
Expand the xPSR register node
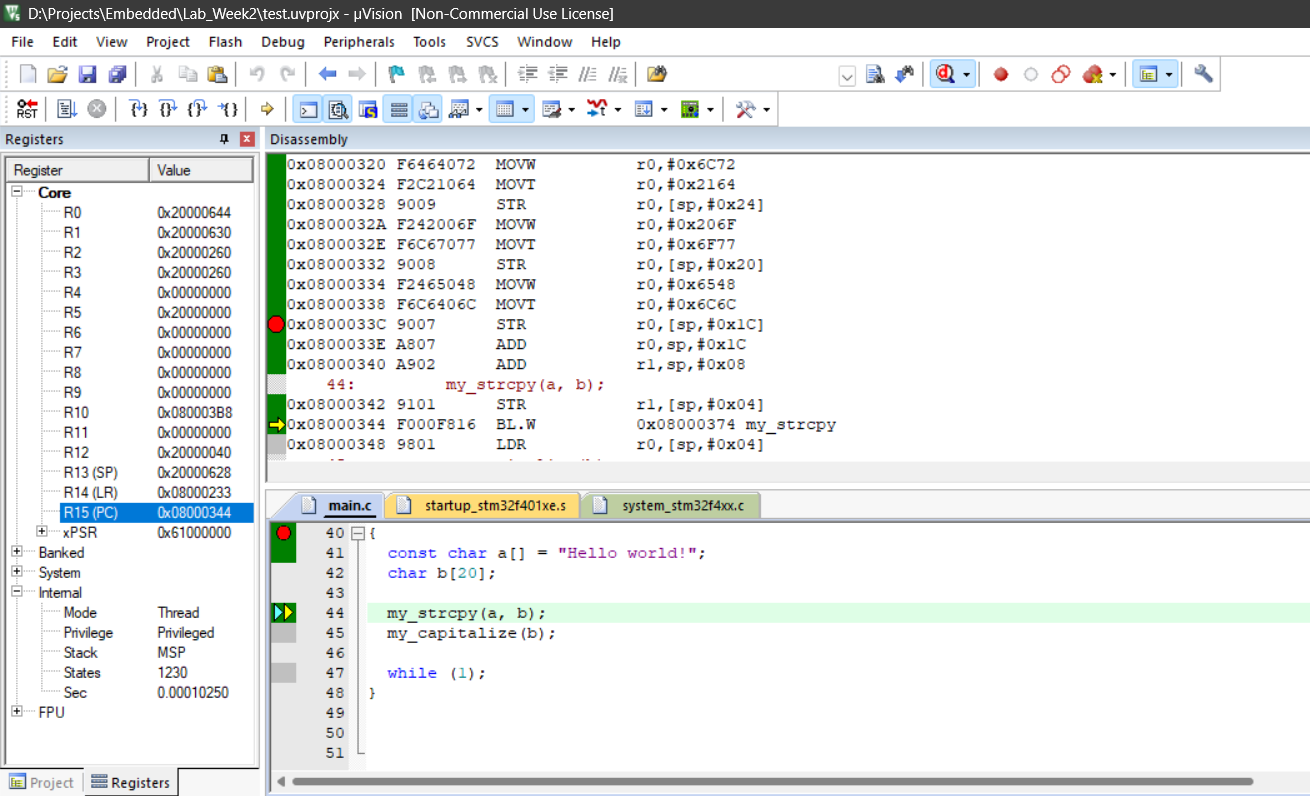42,532
